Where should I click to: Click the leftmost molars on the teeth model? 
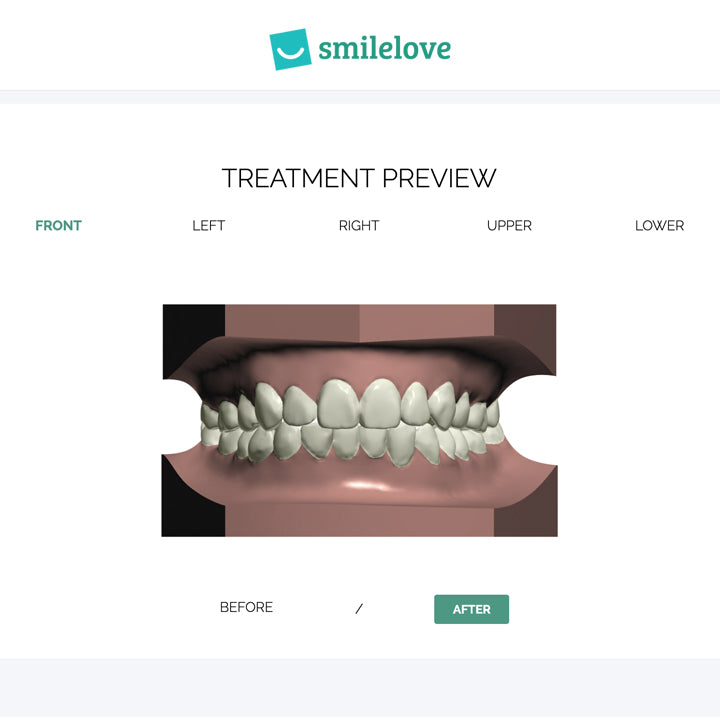211,422
